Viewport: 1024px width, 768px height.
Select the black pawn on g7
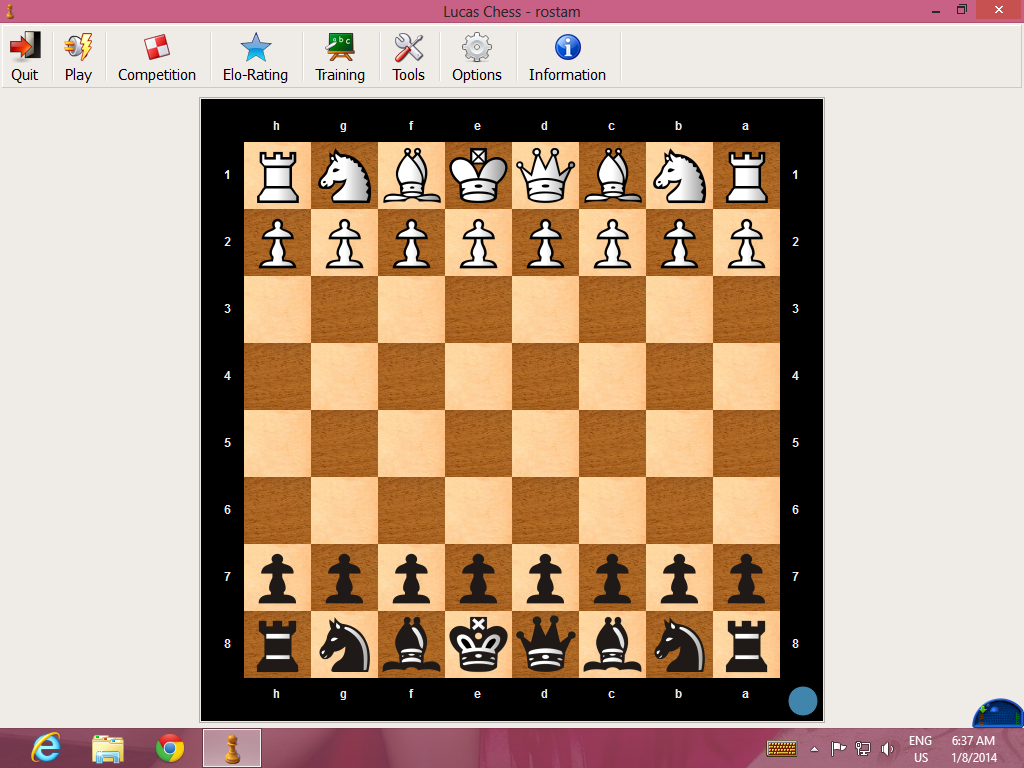click(345, 578)
